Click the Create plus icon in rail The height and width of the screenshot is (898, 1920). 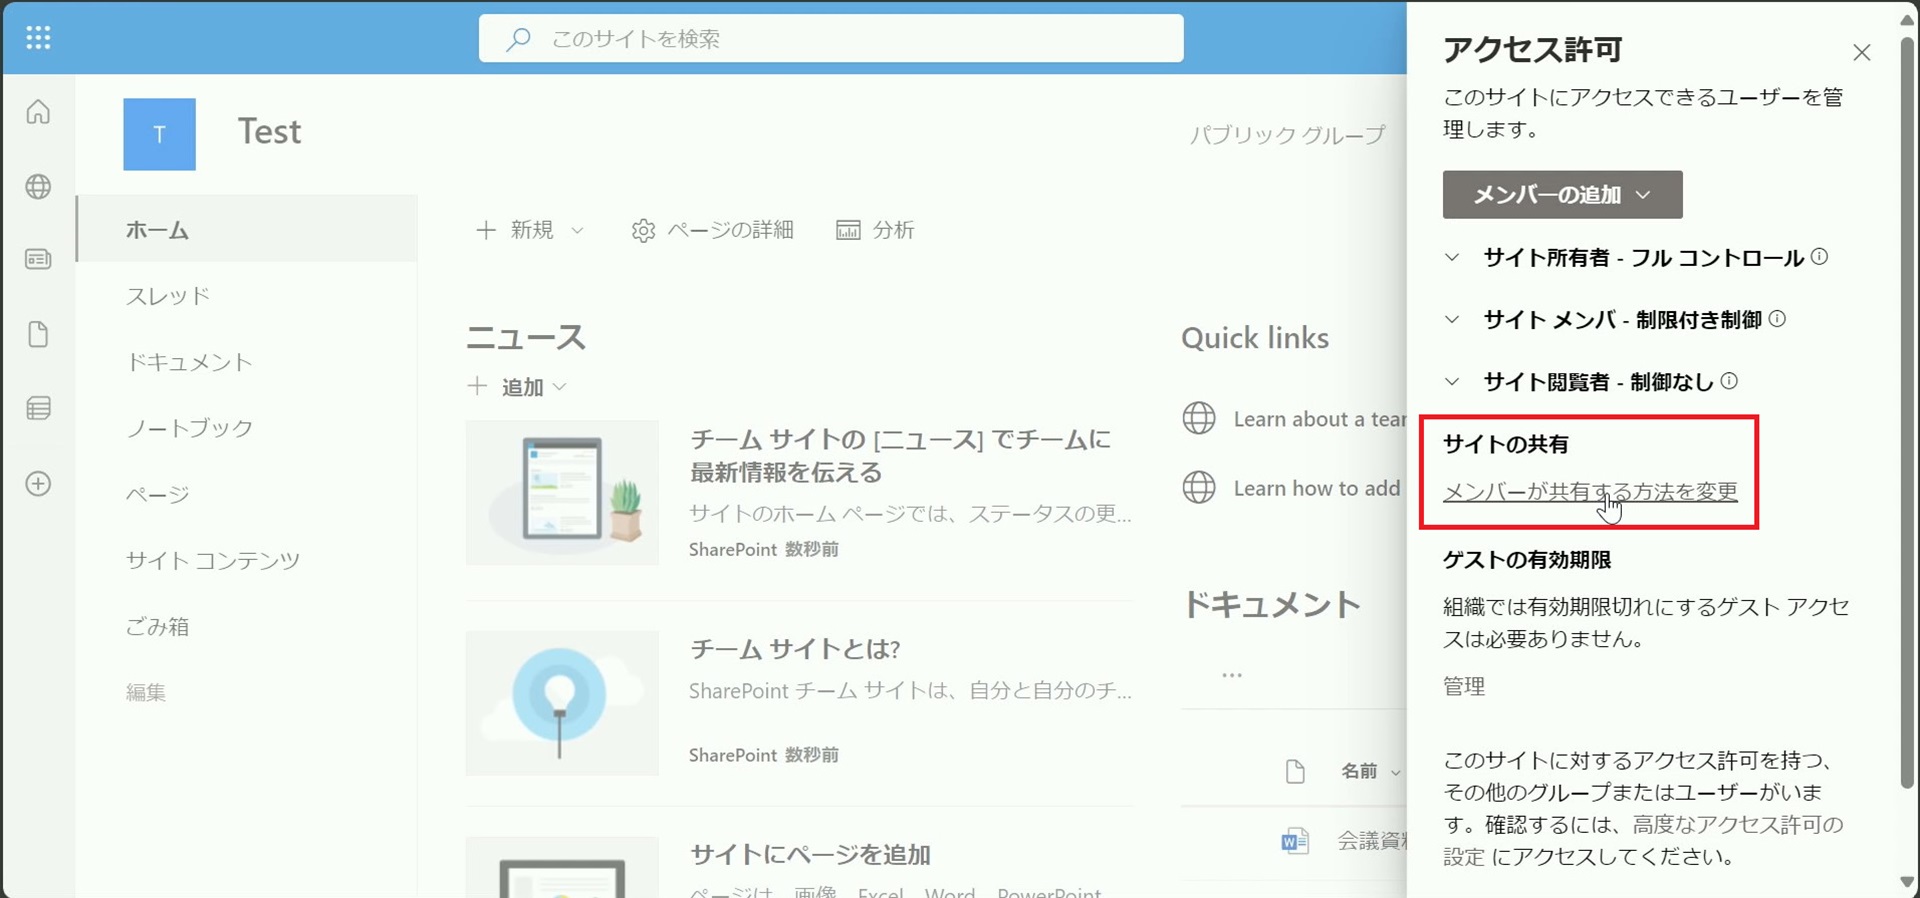[x=38, y=484]
